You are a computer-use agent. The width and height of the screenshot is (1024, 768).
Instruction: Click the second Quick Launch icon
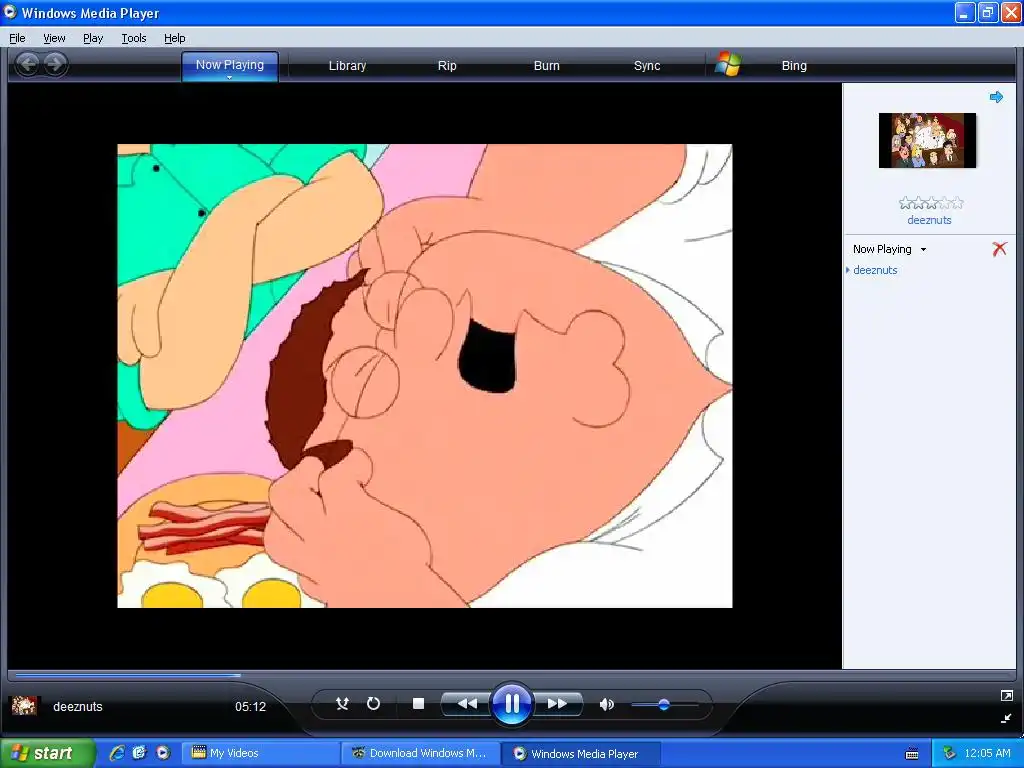coord(139,753)
